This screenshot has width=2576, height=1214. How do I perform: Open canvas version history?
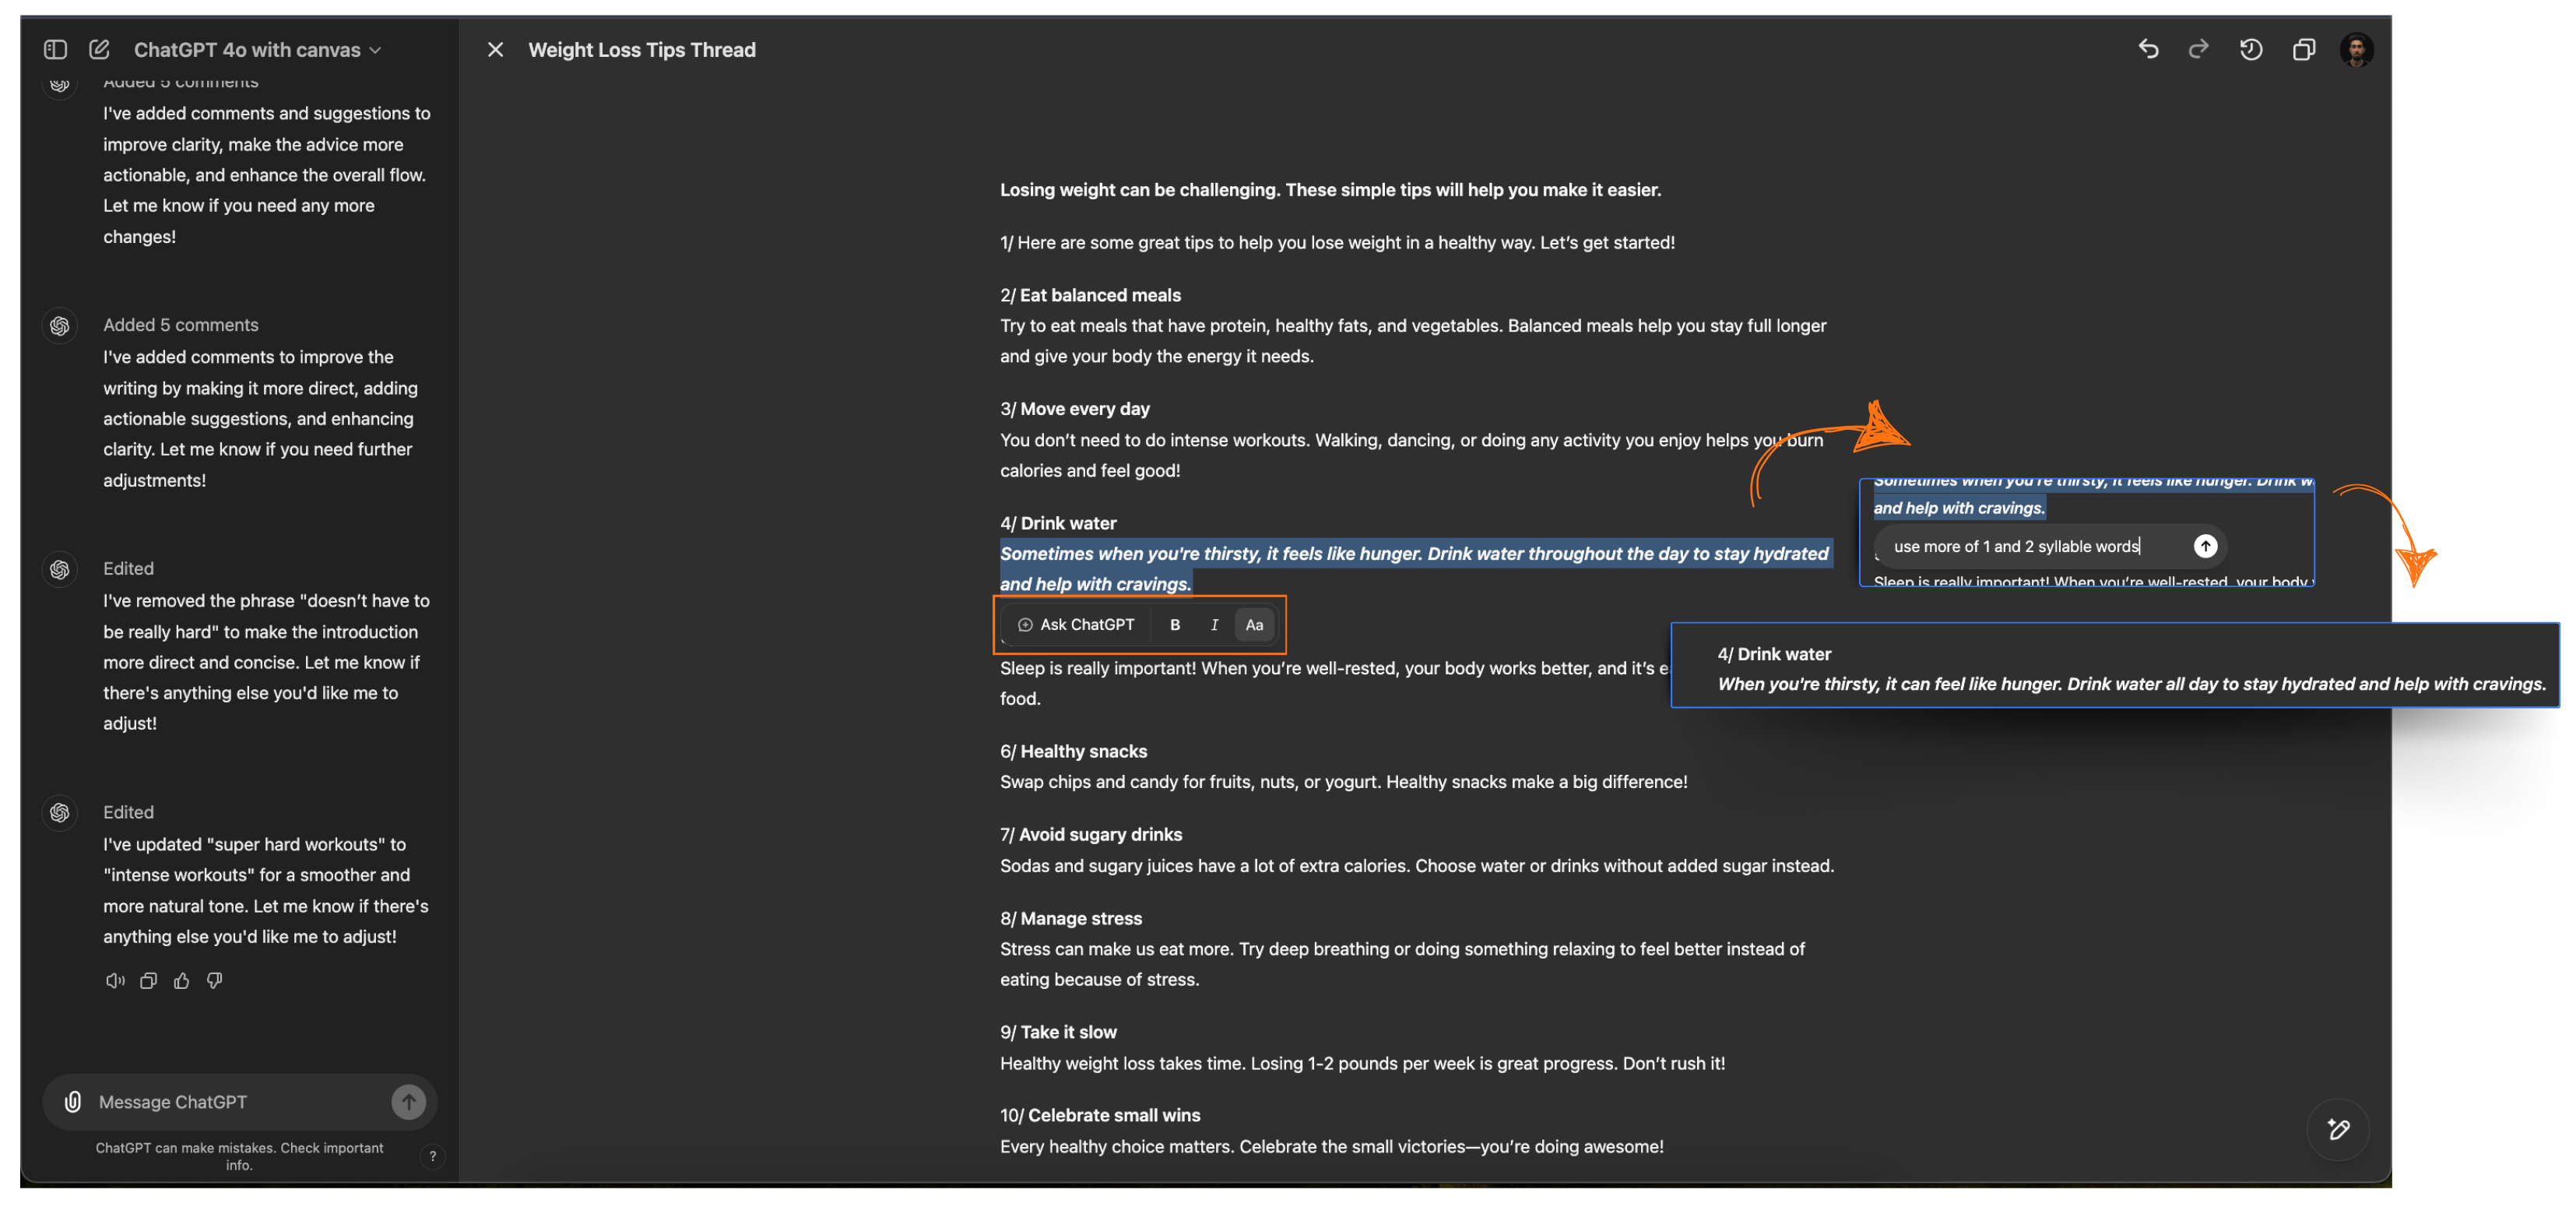pos(2250,49)
